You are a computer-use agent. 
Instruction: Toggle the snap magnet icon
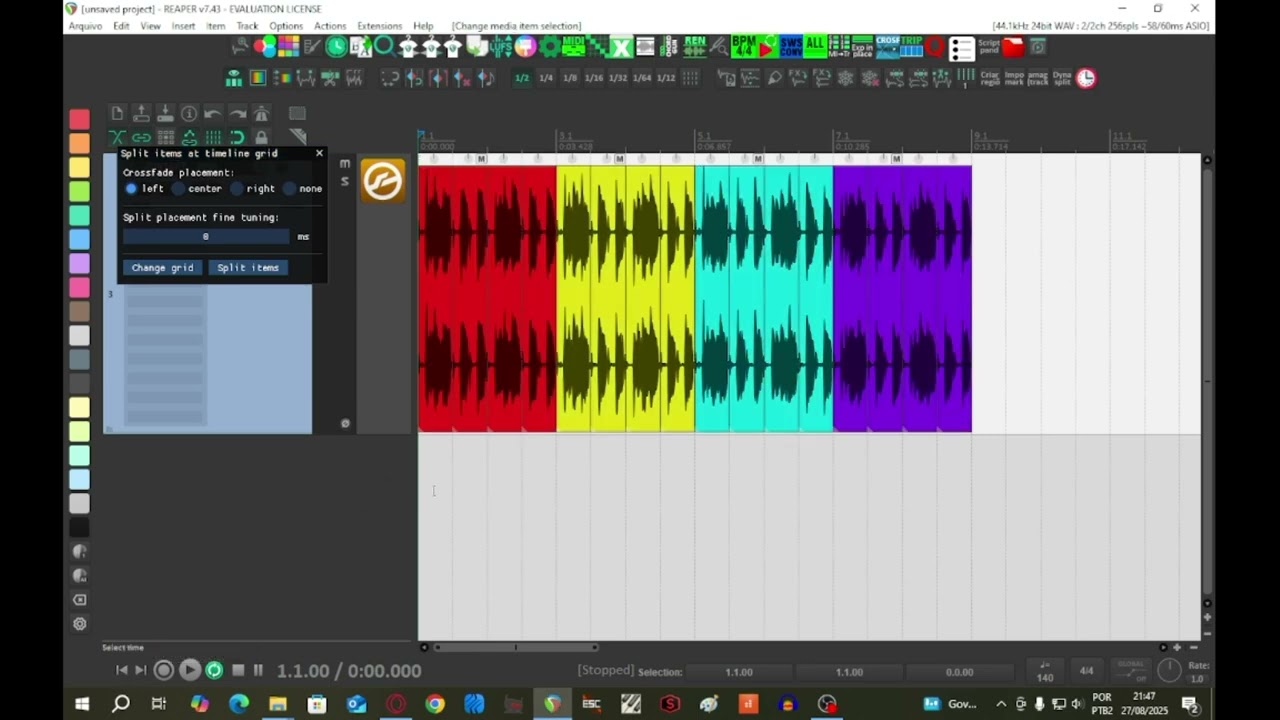pyautogui.click(x=237, y=137)
